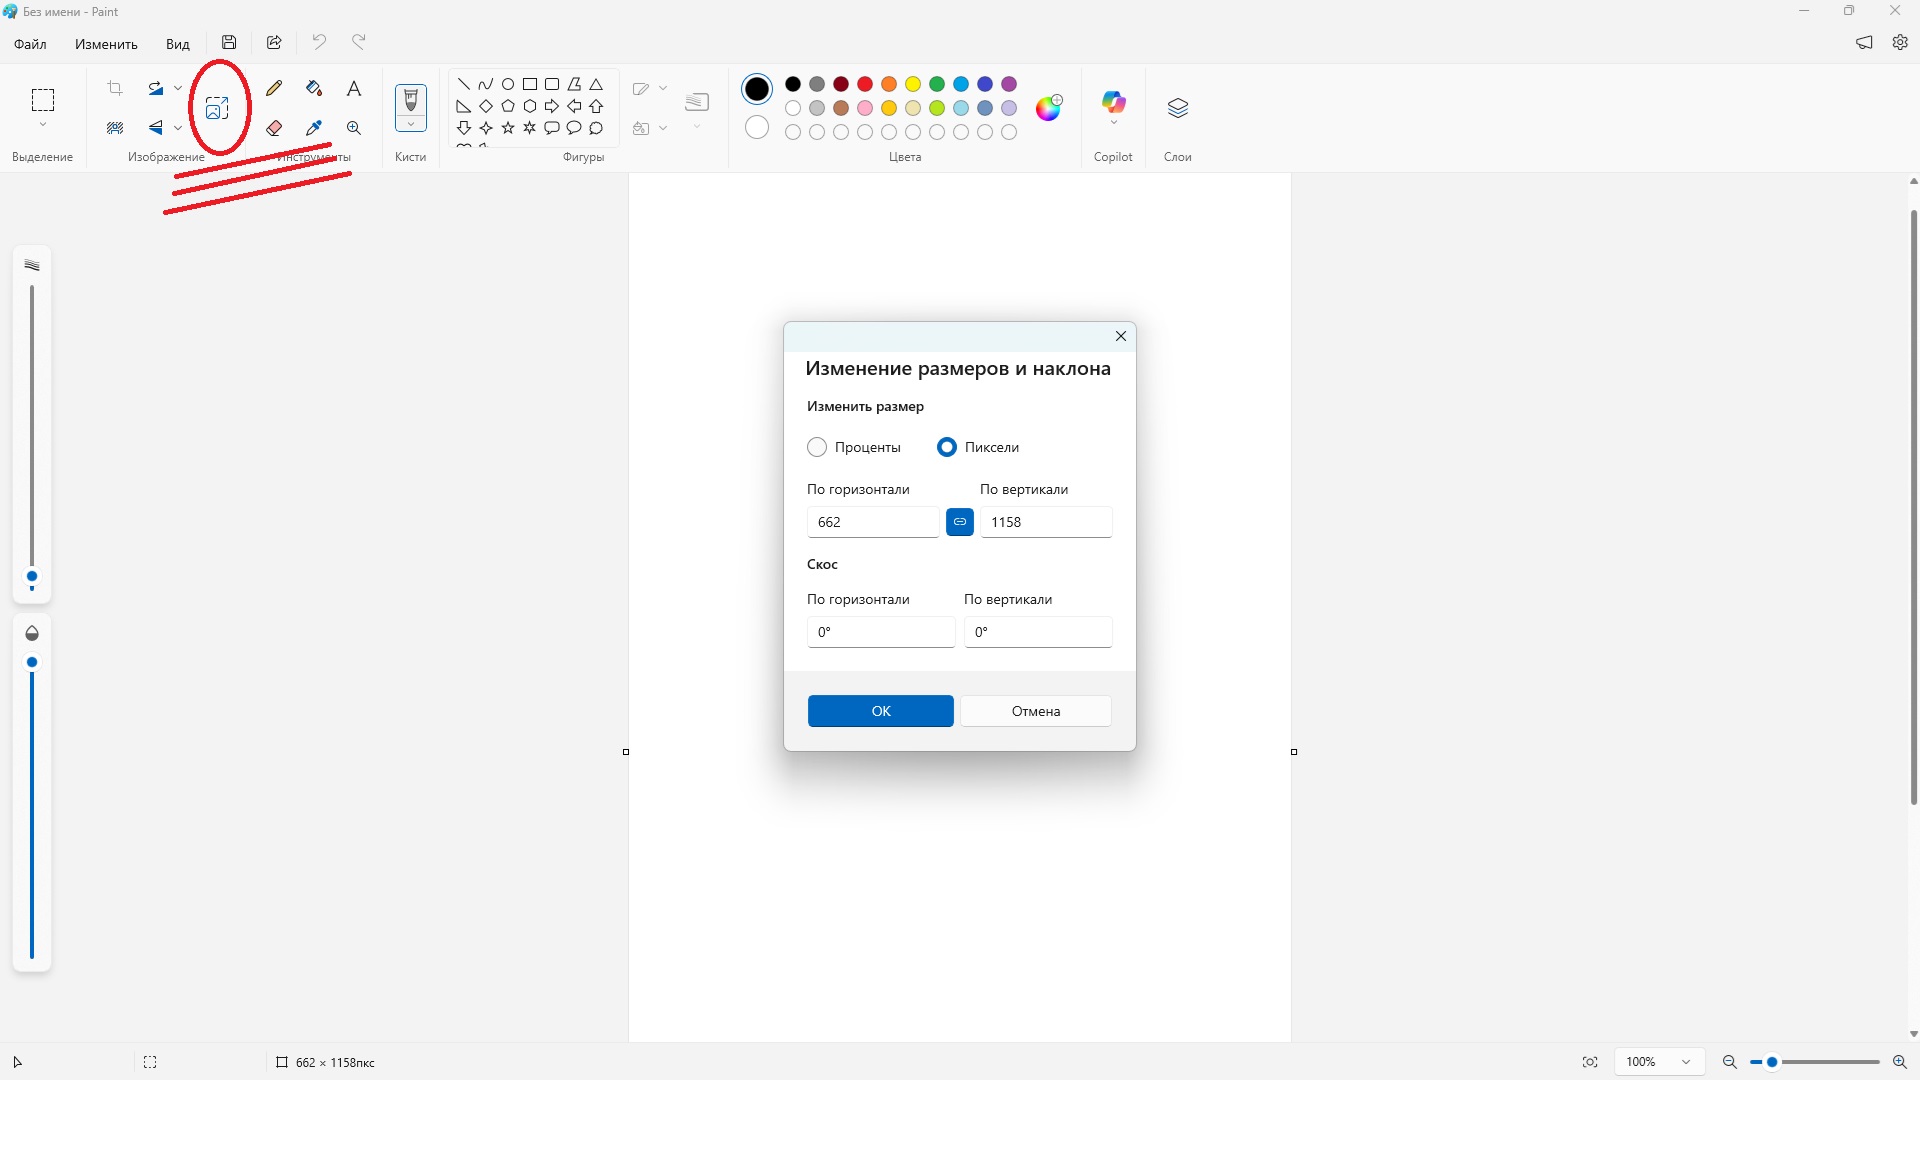This screenshot has width=1920, height=1158.
Task: Select the Pencil tool
Action: point(274,88)
